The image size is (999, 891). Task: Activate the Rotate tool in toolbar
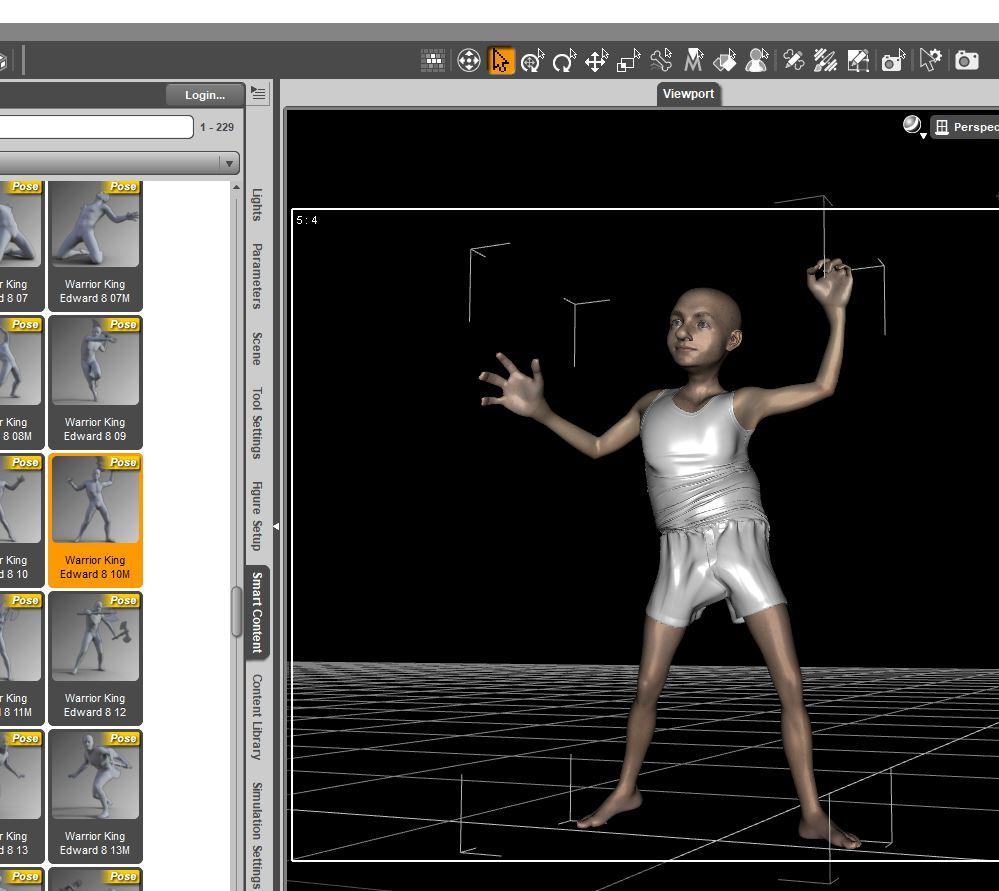point(564,61)
